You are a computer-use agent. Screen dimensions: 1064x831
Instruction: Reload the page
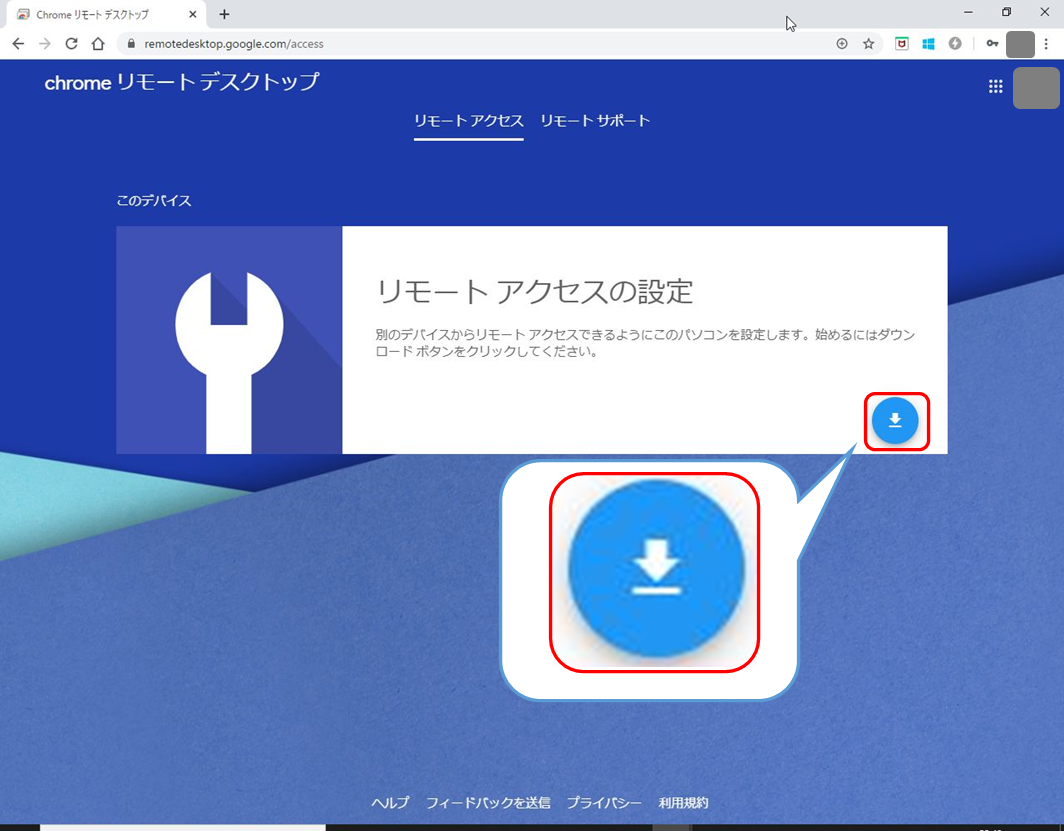(x=71, y=44)
